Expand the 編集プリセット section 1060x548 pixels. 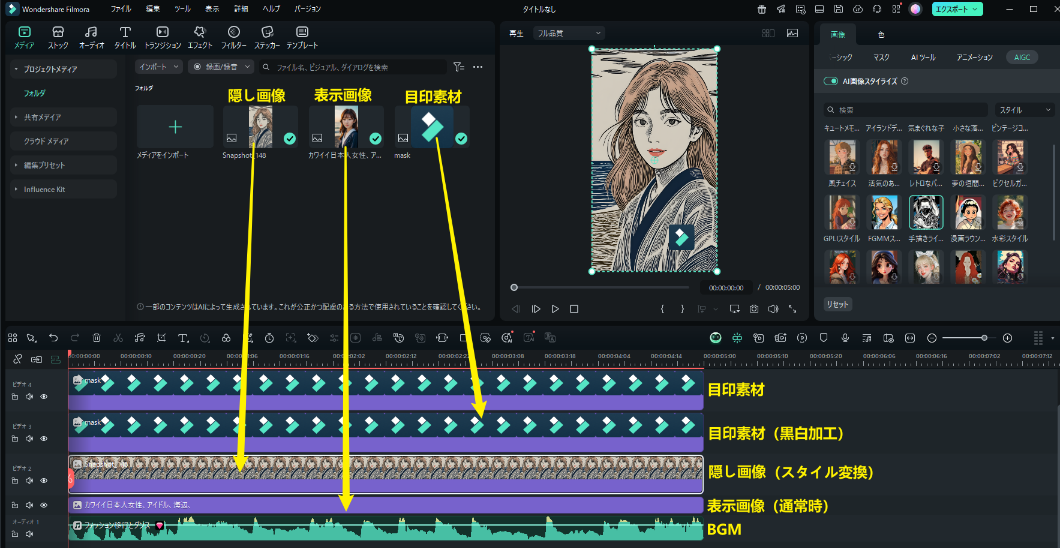pyautogui.click(x=16, y=165)
